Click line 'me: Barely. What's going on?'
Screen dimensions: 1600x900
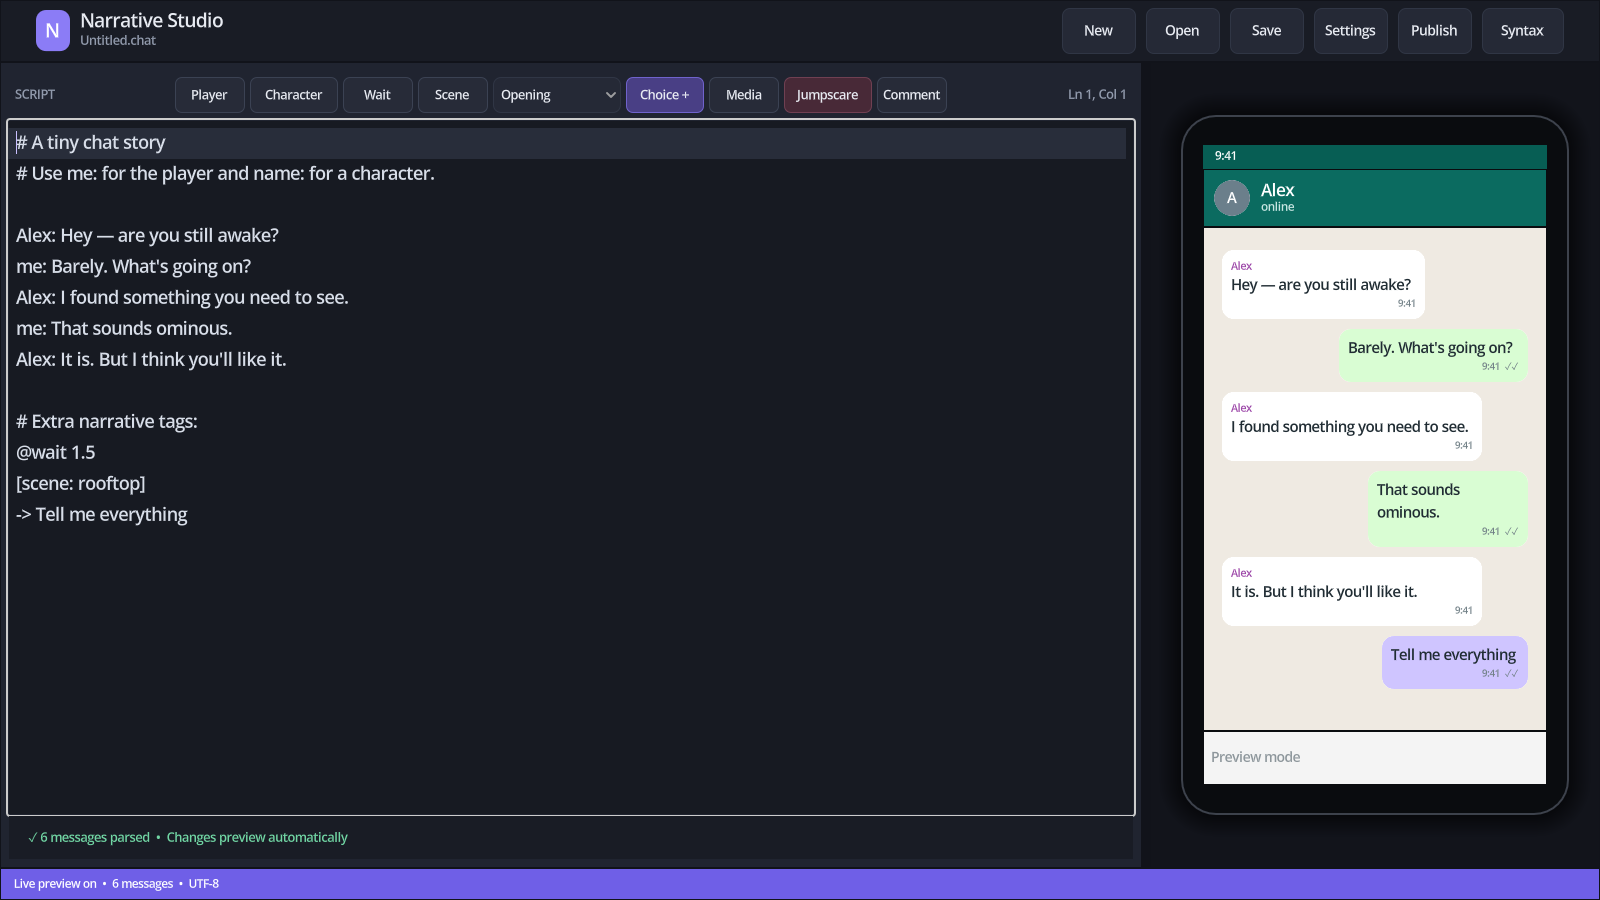pos(133,267)
